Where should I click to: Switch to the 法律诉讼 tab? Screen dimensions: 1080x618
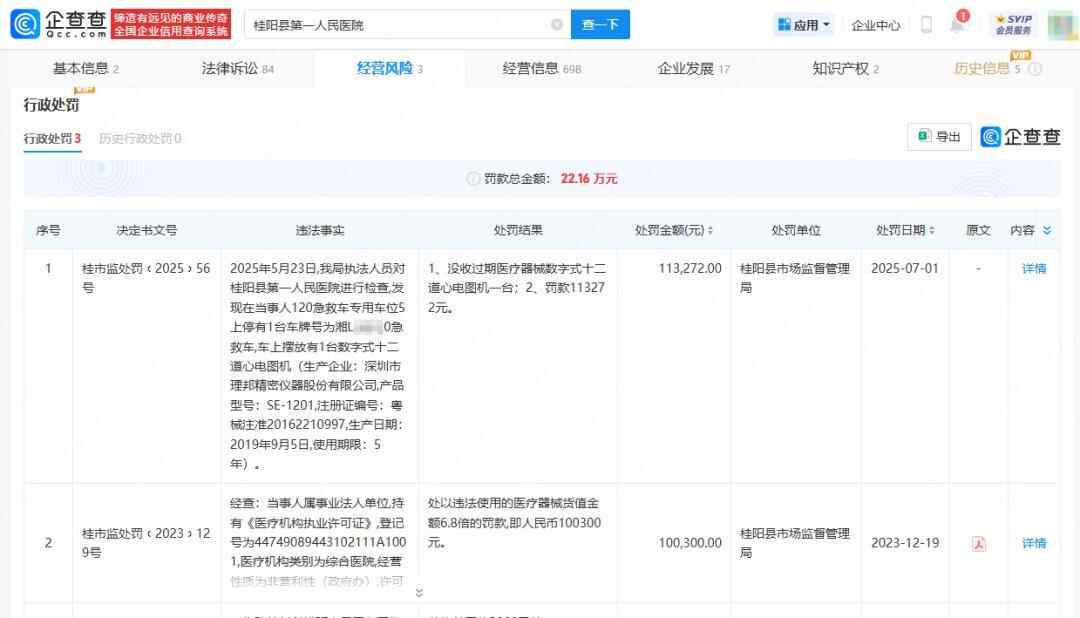[x=237, y=69]
